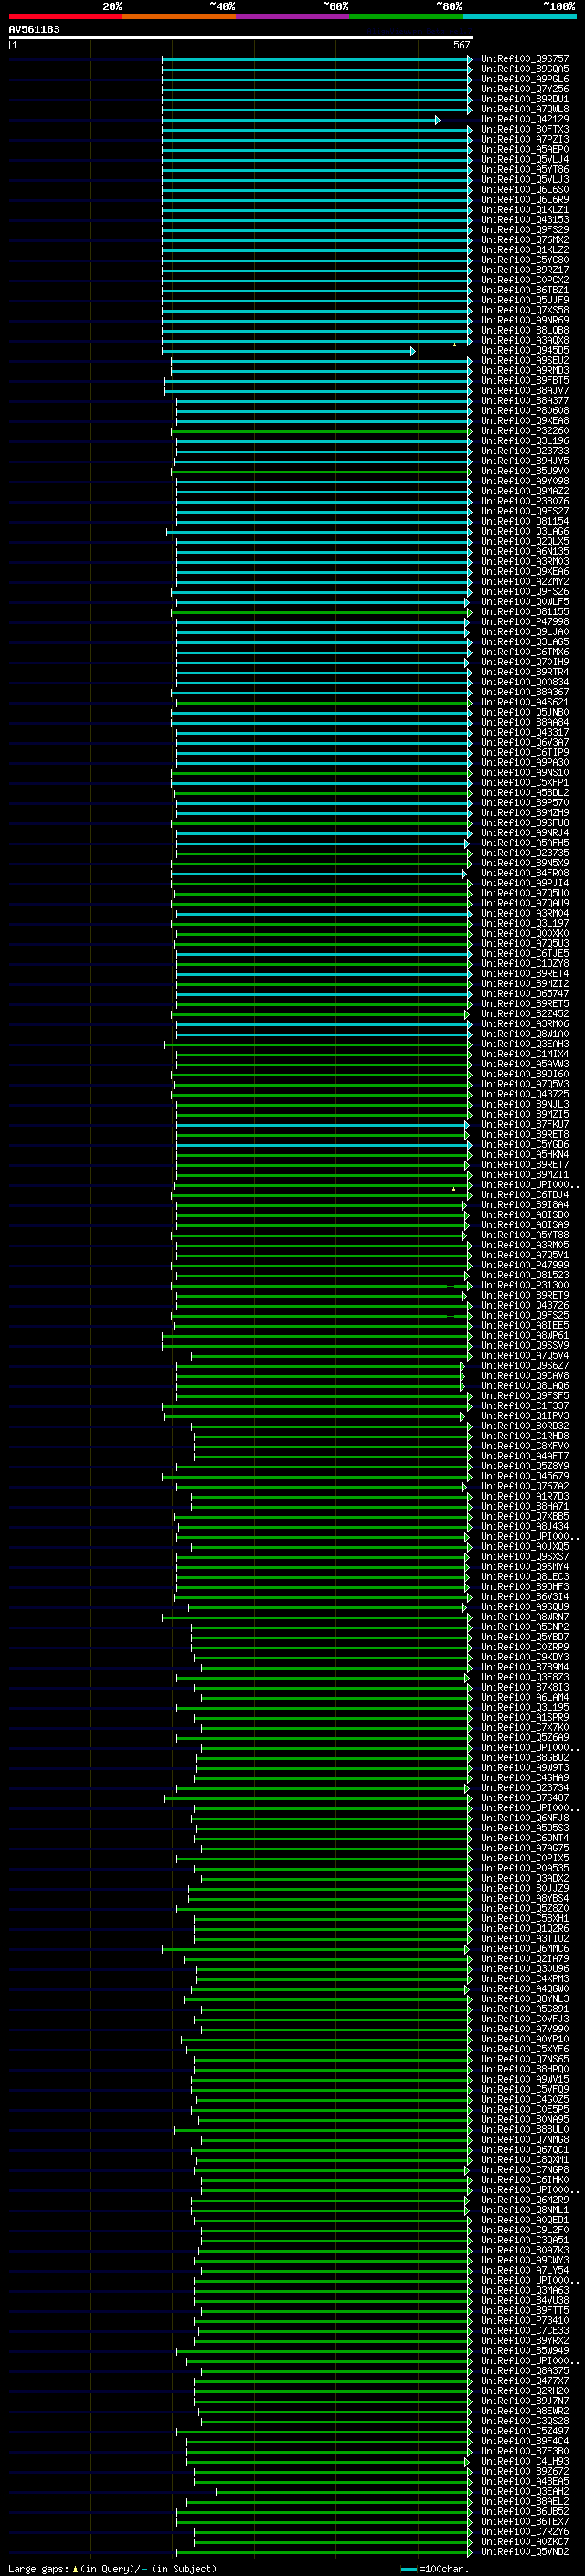
Task: Open hit UniRef100_A5HKN4
Action: pyautogui.click(x=524, y=1154)
